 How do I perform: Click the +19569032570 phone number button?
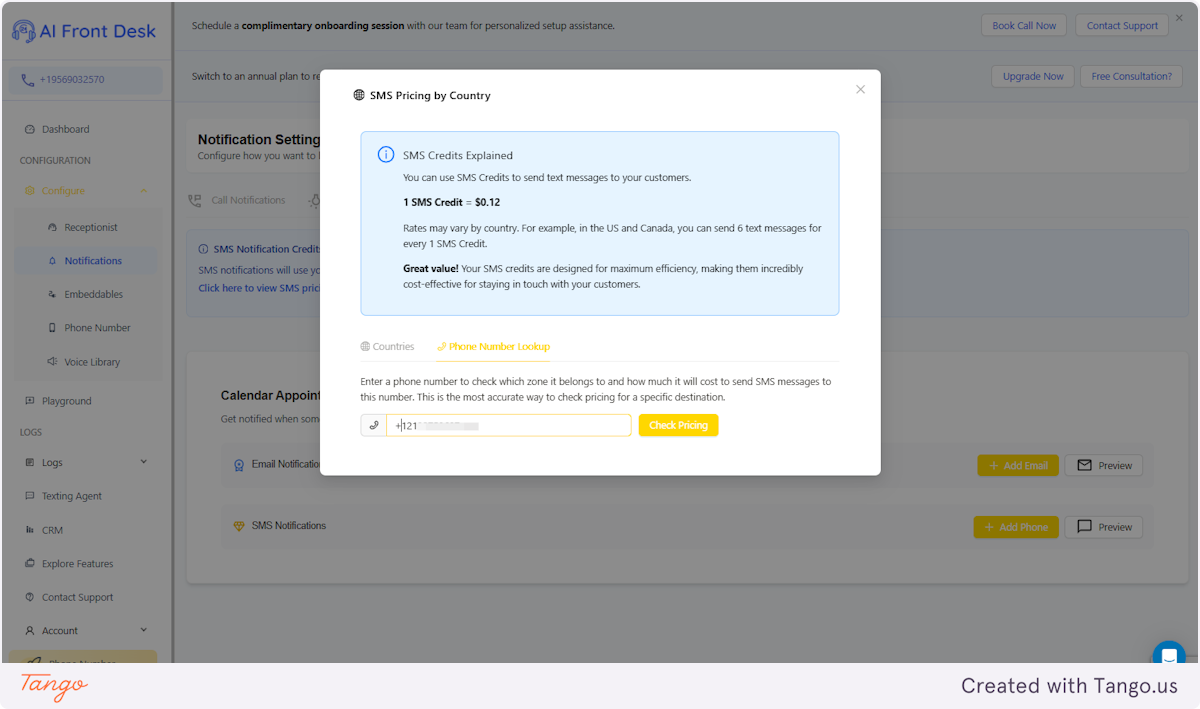tap(85, 80)
